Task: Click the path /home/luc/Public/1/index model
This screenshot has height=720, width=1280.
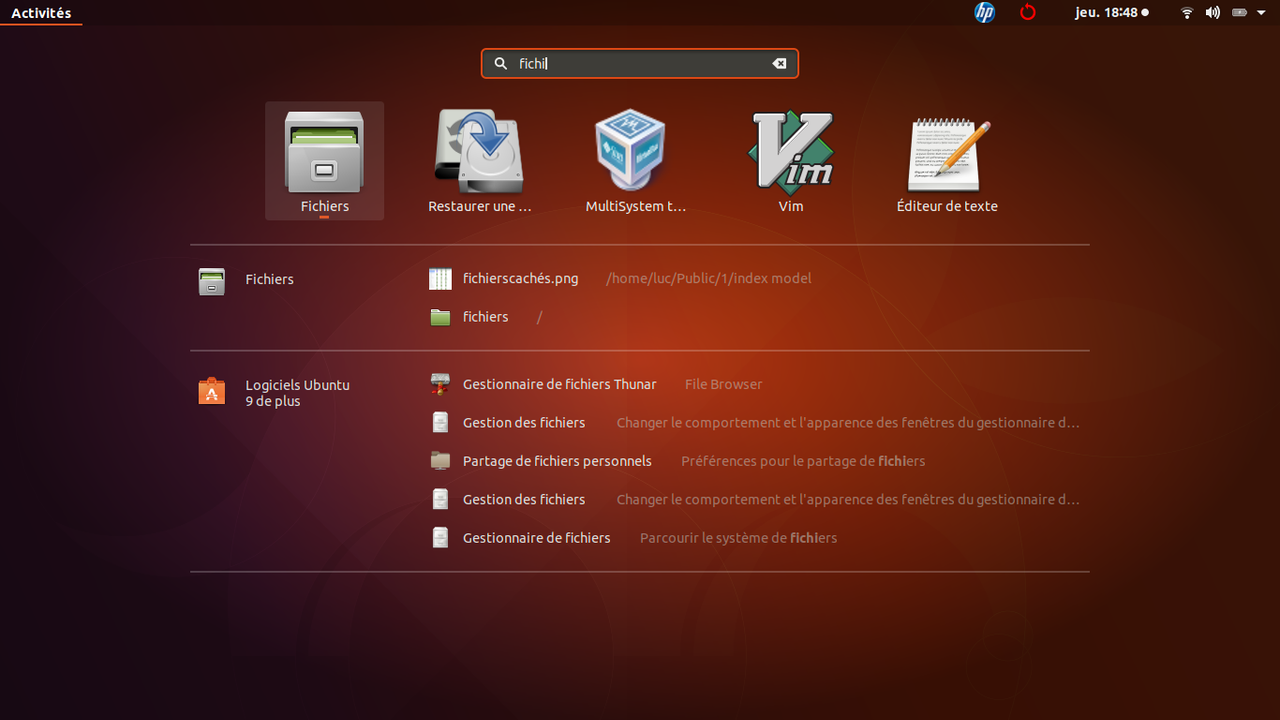Action: point(709,278)
